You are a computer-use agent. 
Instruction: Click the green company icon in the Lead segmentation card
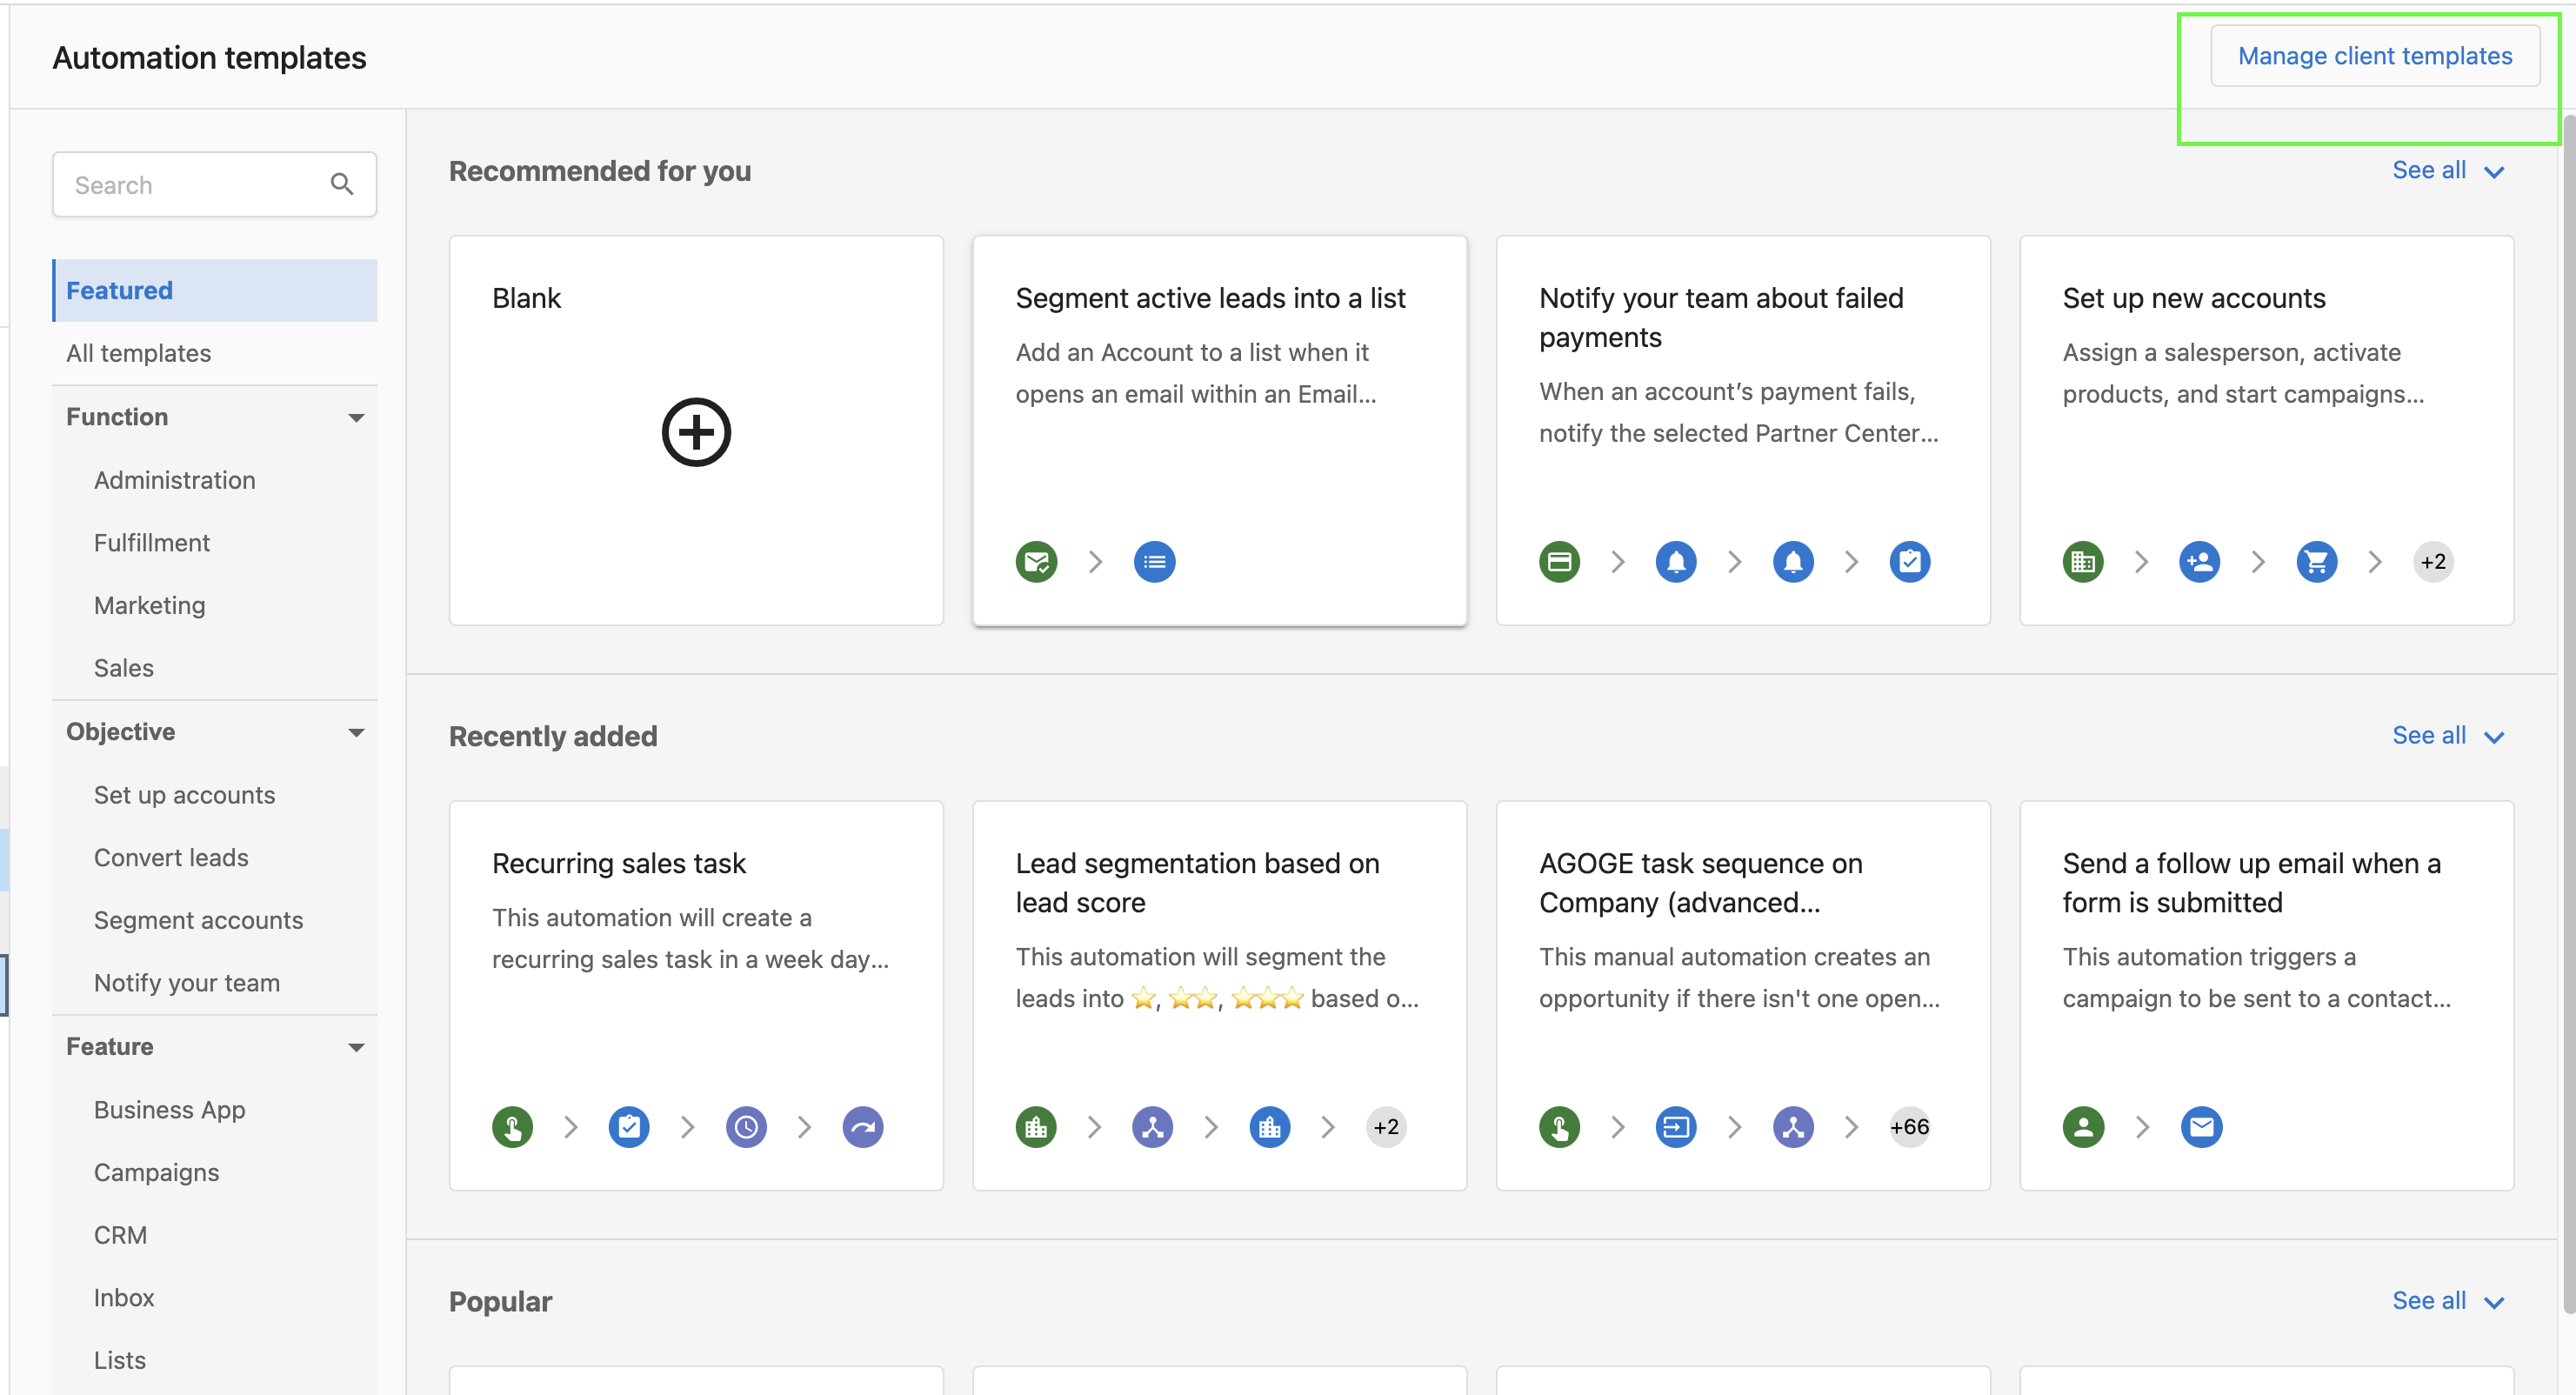pos(1037,1126)
